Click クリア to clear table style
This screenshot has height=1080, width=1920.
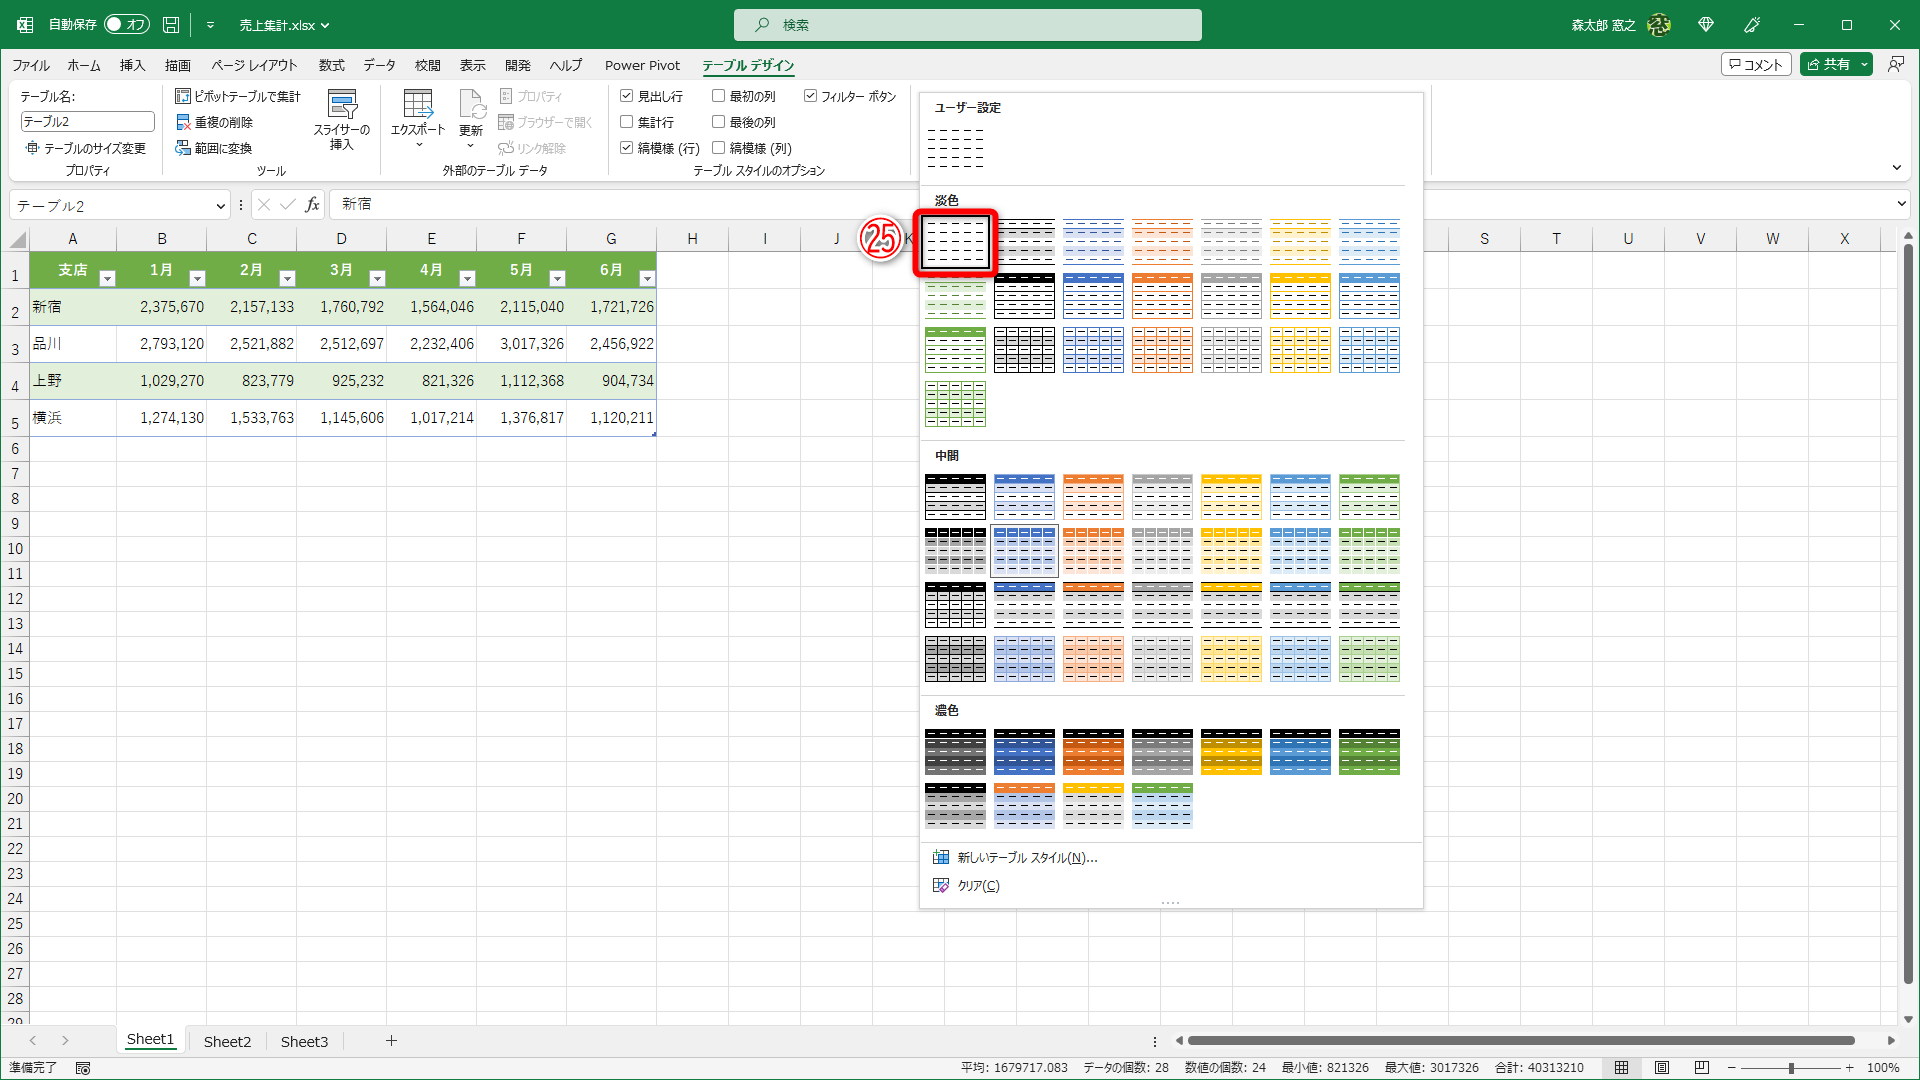[977, 886]
